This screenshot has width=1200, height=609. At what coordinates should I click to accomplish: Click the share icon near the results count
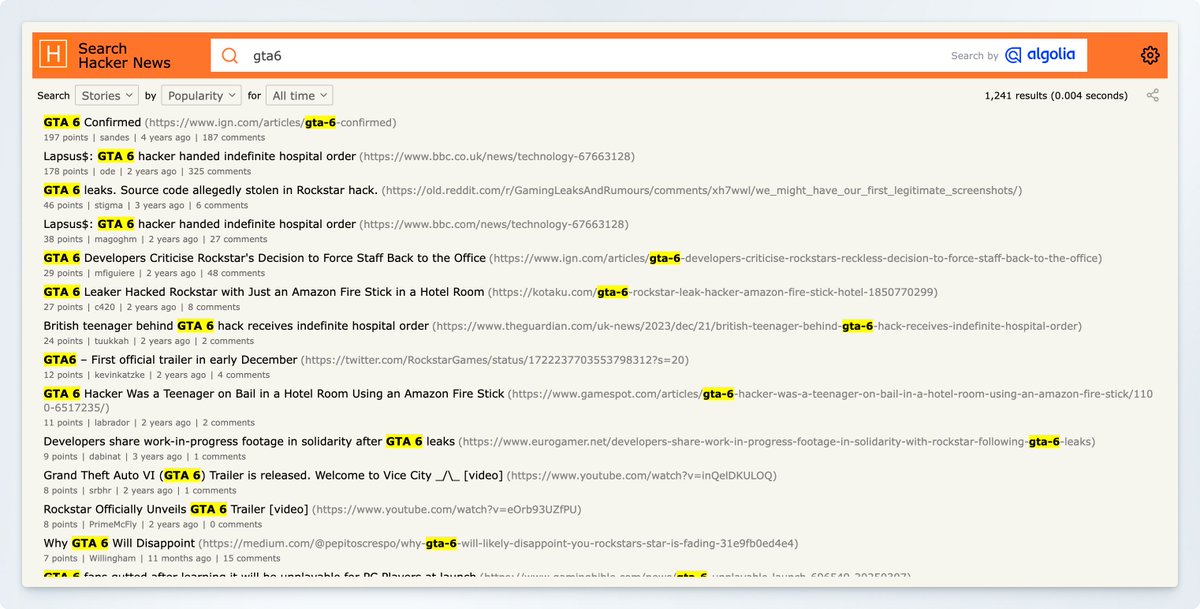pyautogui.click(x=1152, y=94)
